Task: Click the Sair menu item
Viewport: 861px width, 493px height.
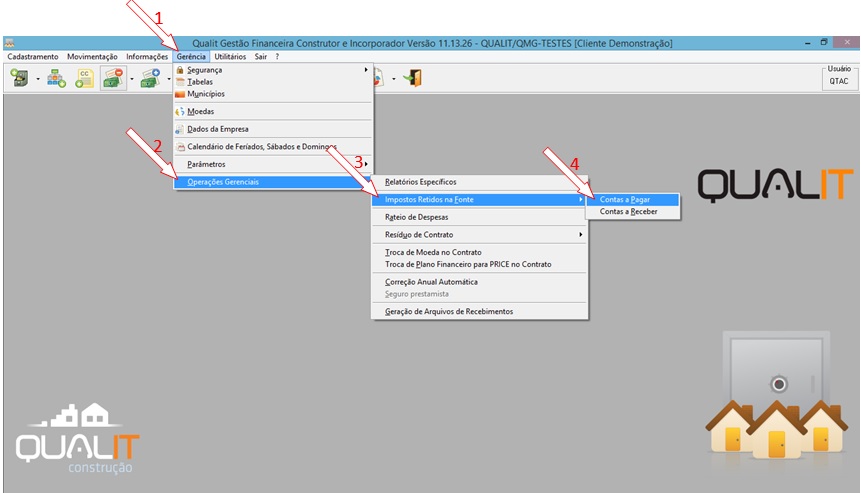Action: [261, 57]
